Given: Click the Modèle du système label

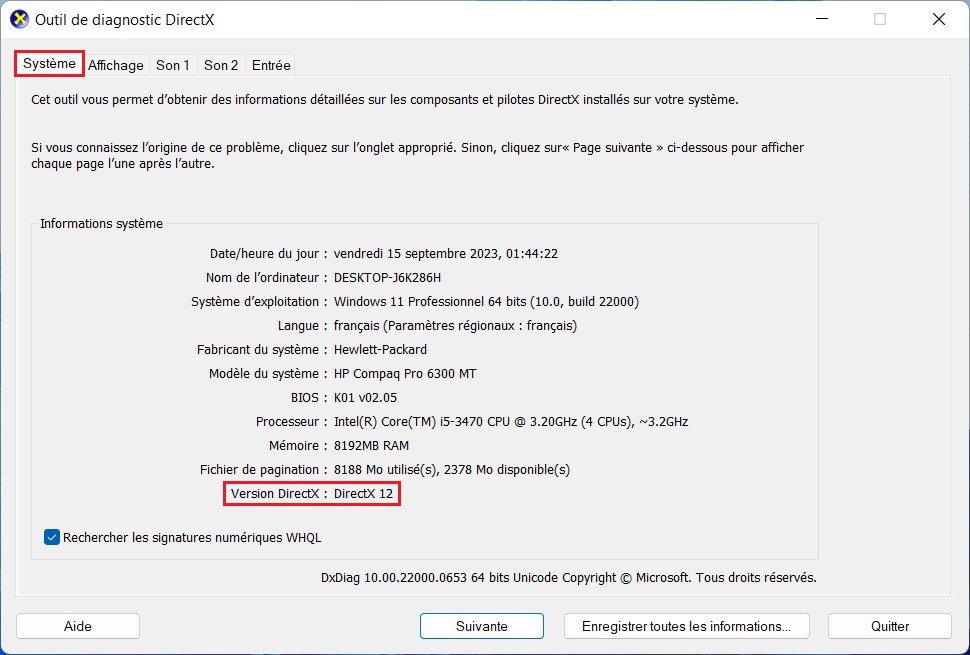Looking at the screenshot, I should [x=268, y=374].
